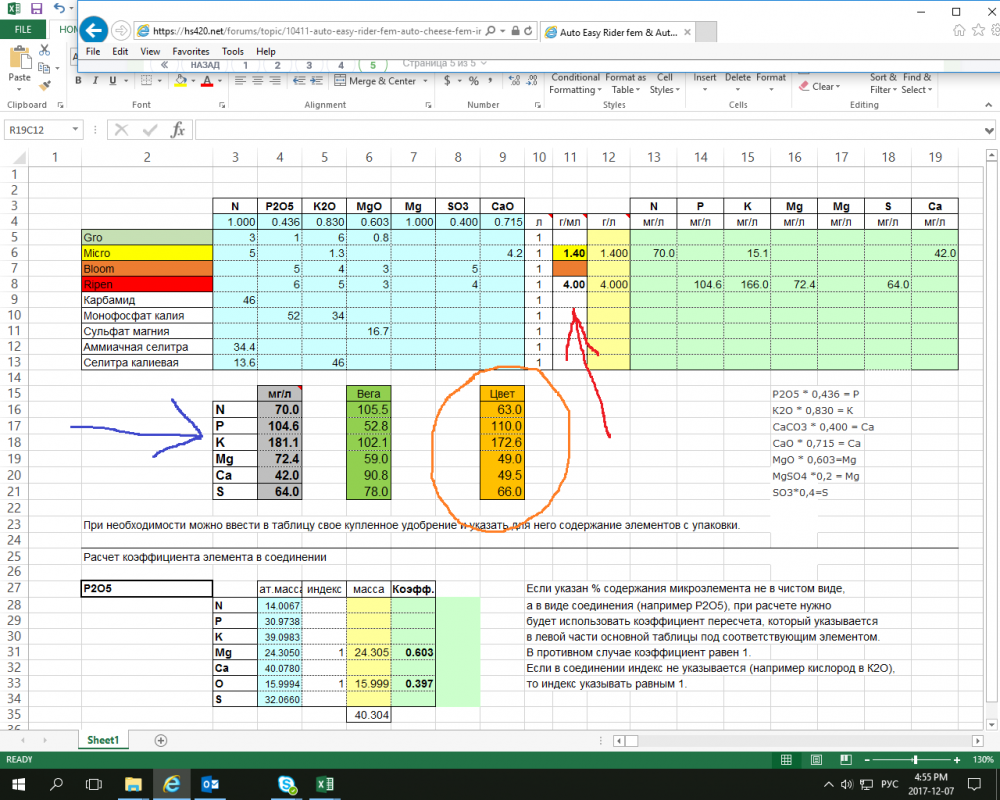Open the Name Box dropdown arrow
Screen dimensions: 1000x800
(75, 130)
